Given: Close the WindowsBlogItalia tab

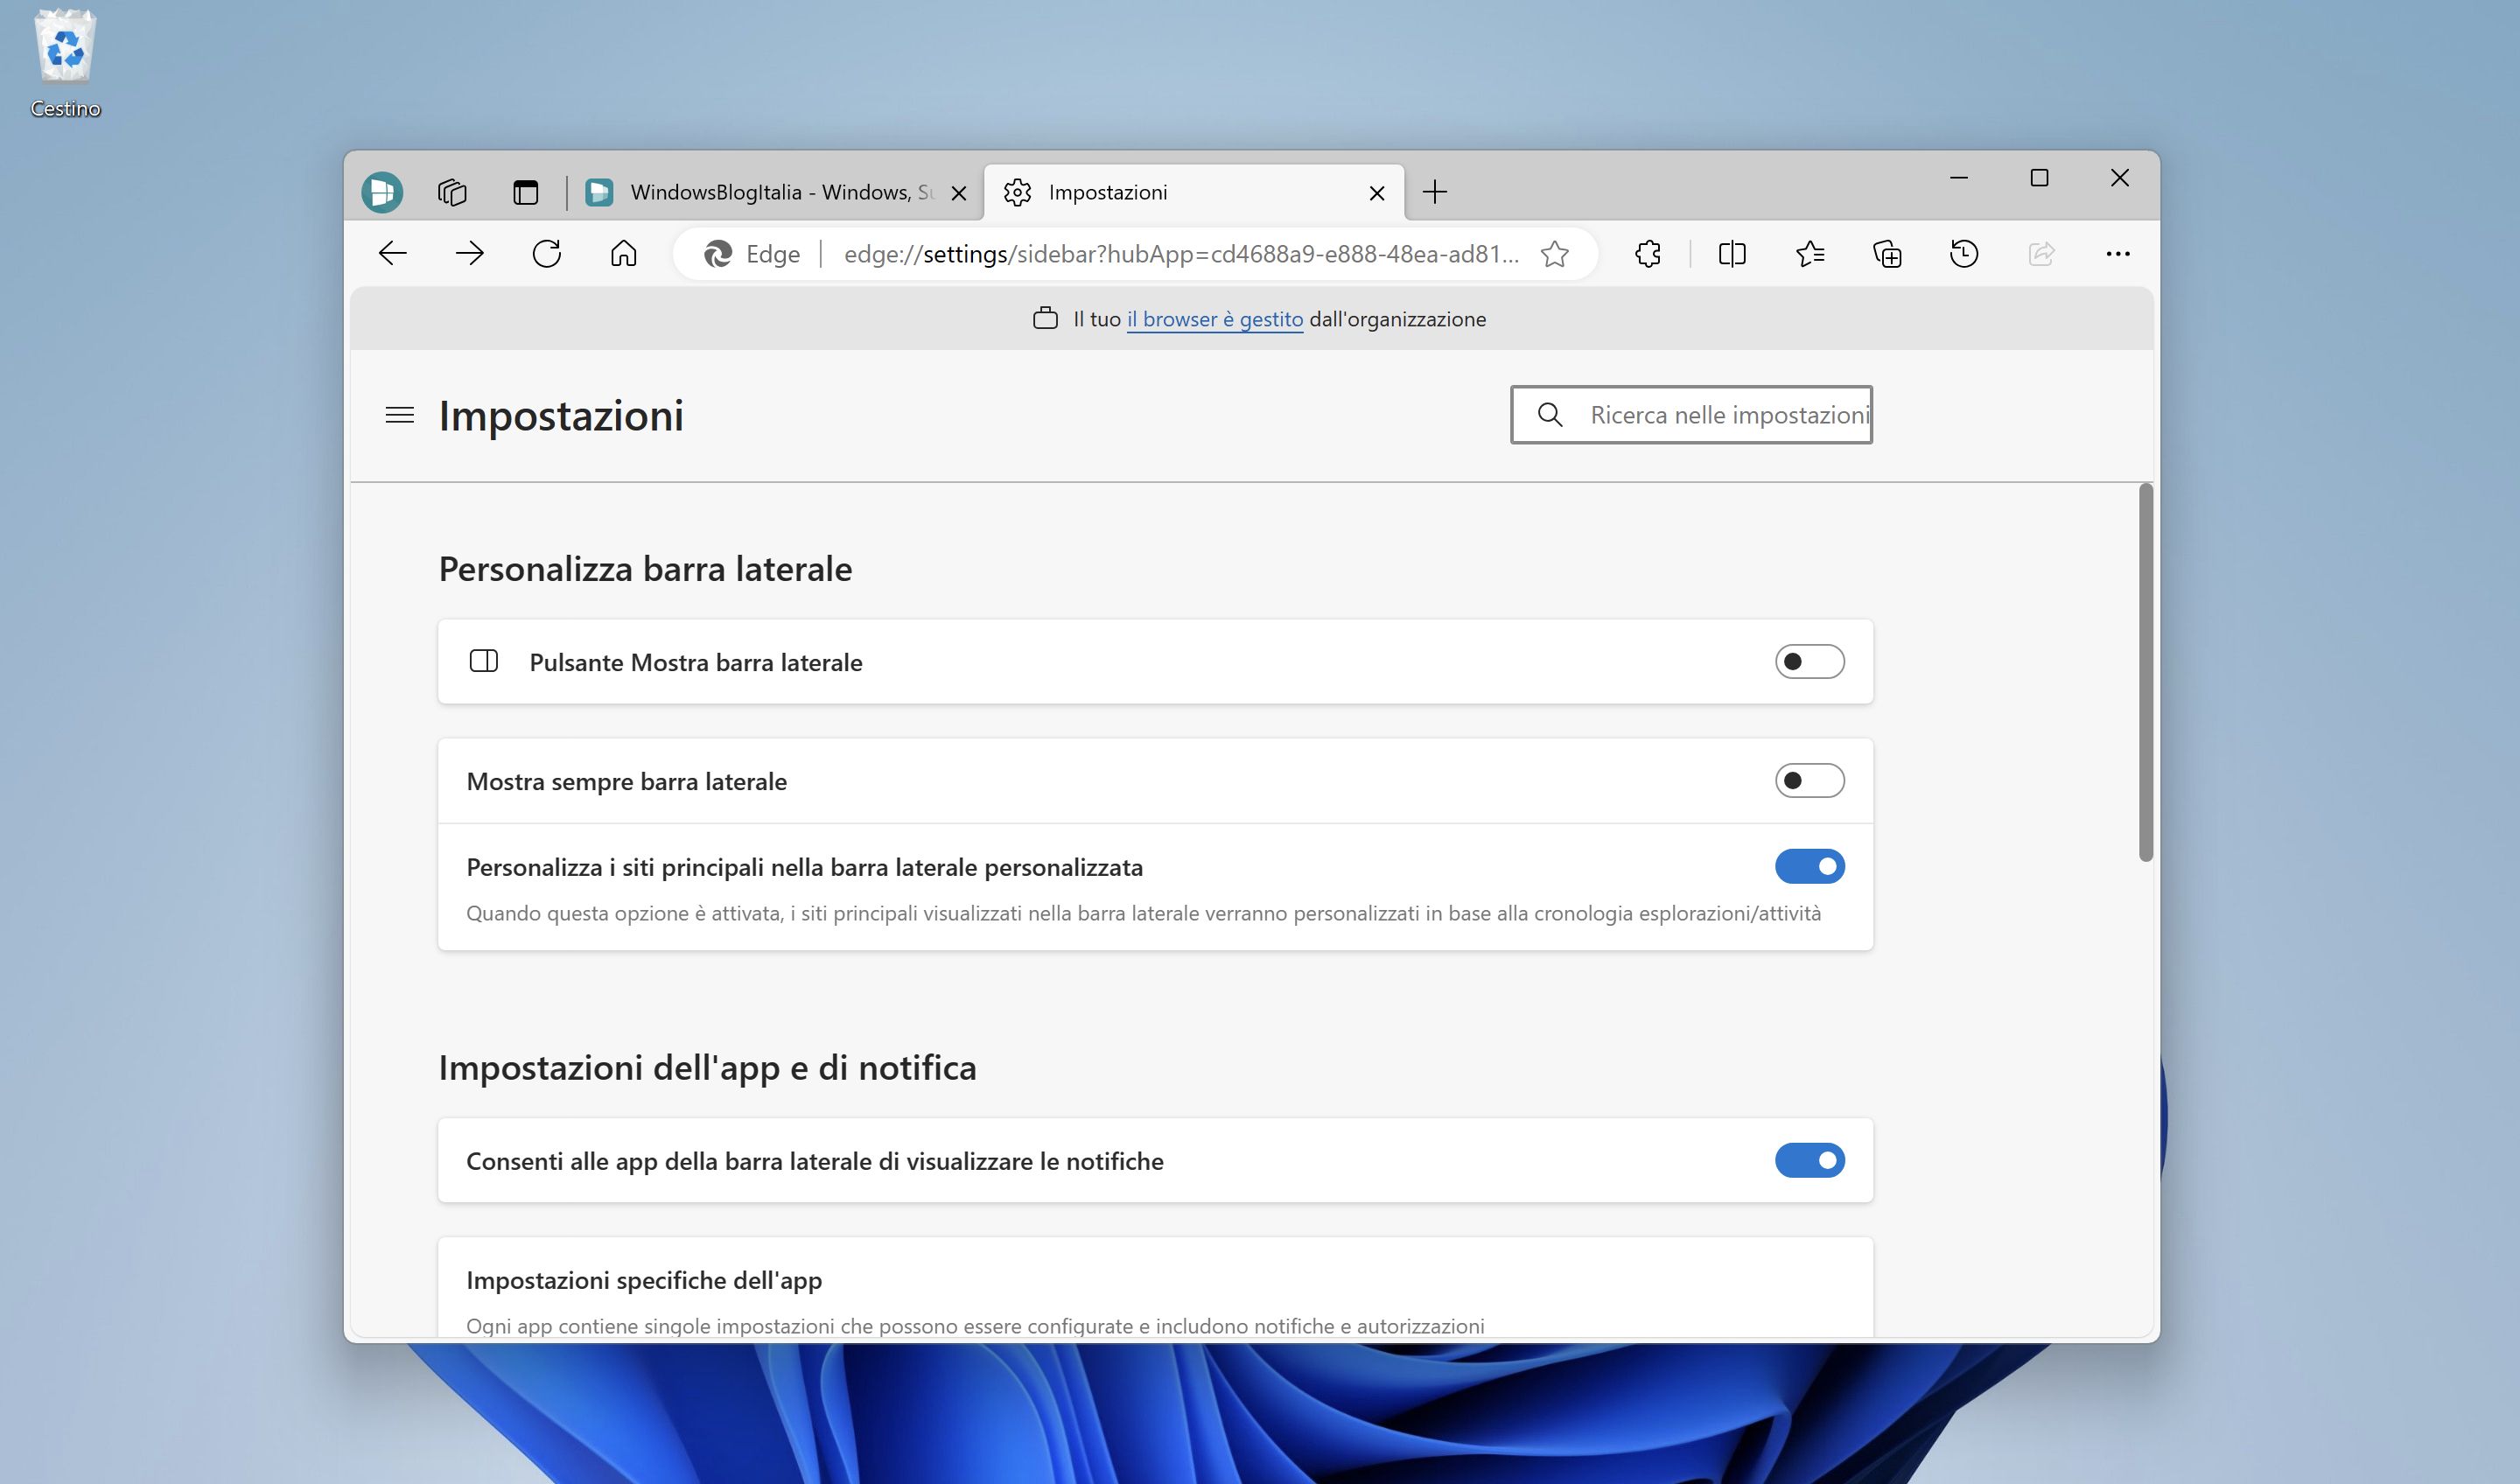Looking at the screenshot, I should pos(959,193).
